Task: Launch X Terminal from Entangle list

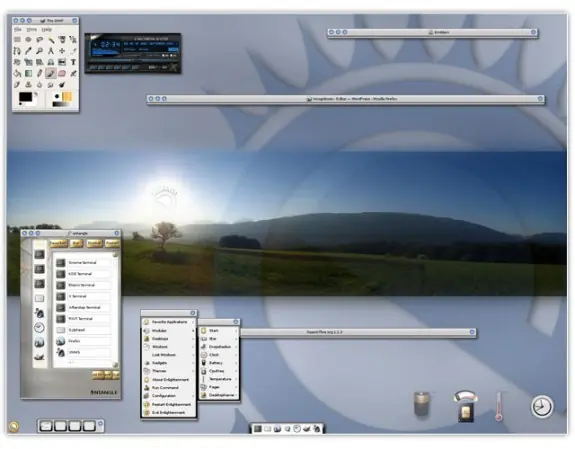Action: [83, 296]
